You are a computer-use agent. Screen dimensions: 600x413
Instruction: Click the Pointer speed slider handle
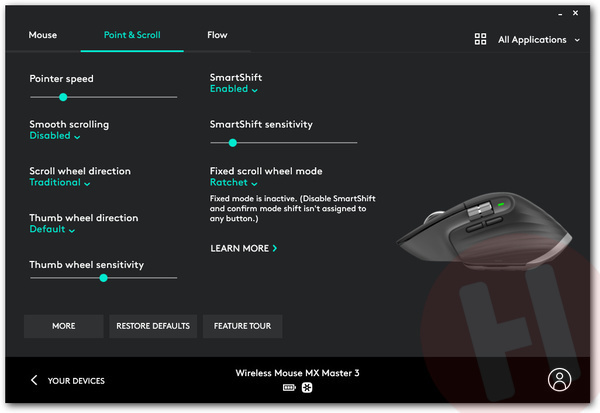click(x=63, y=97)
